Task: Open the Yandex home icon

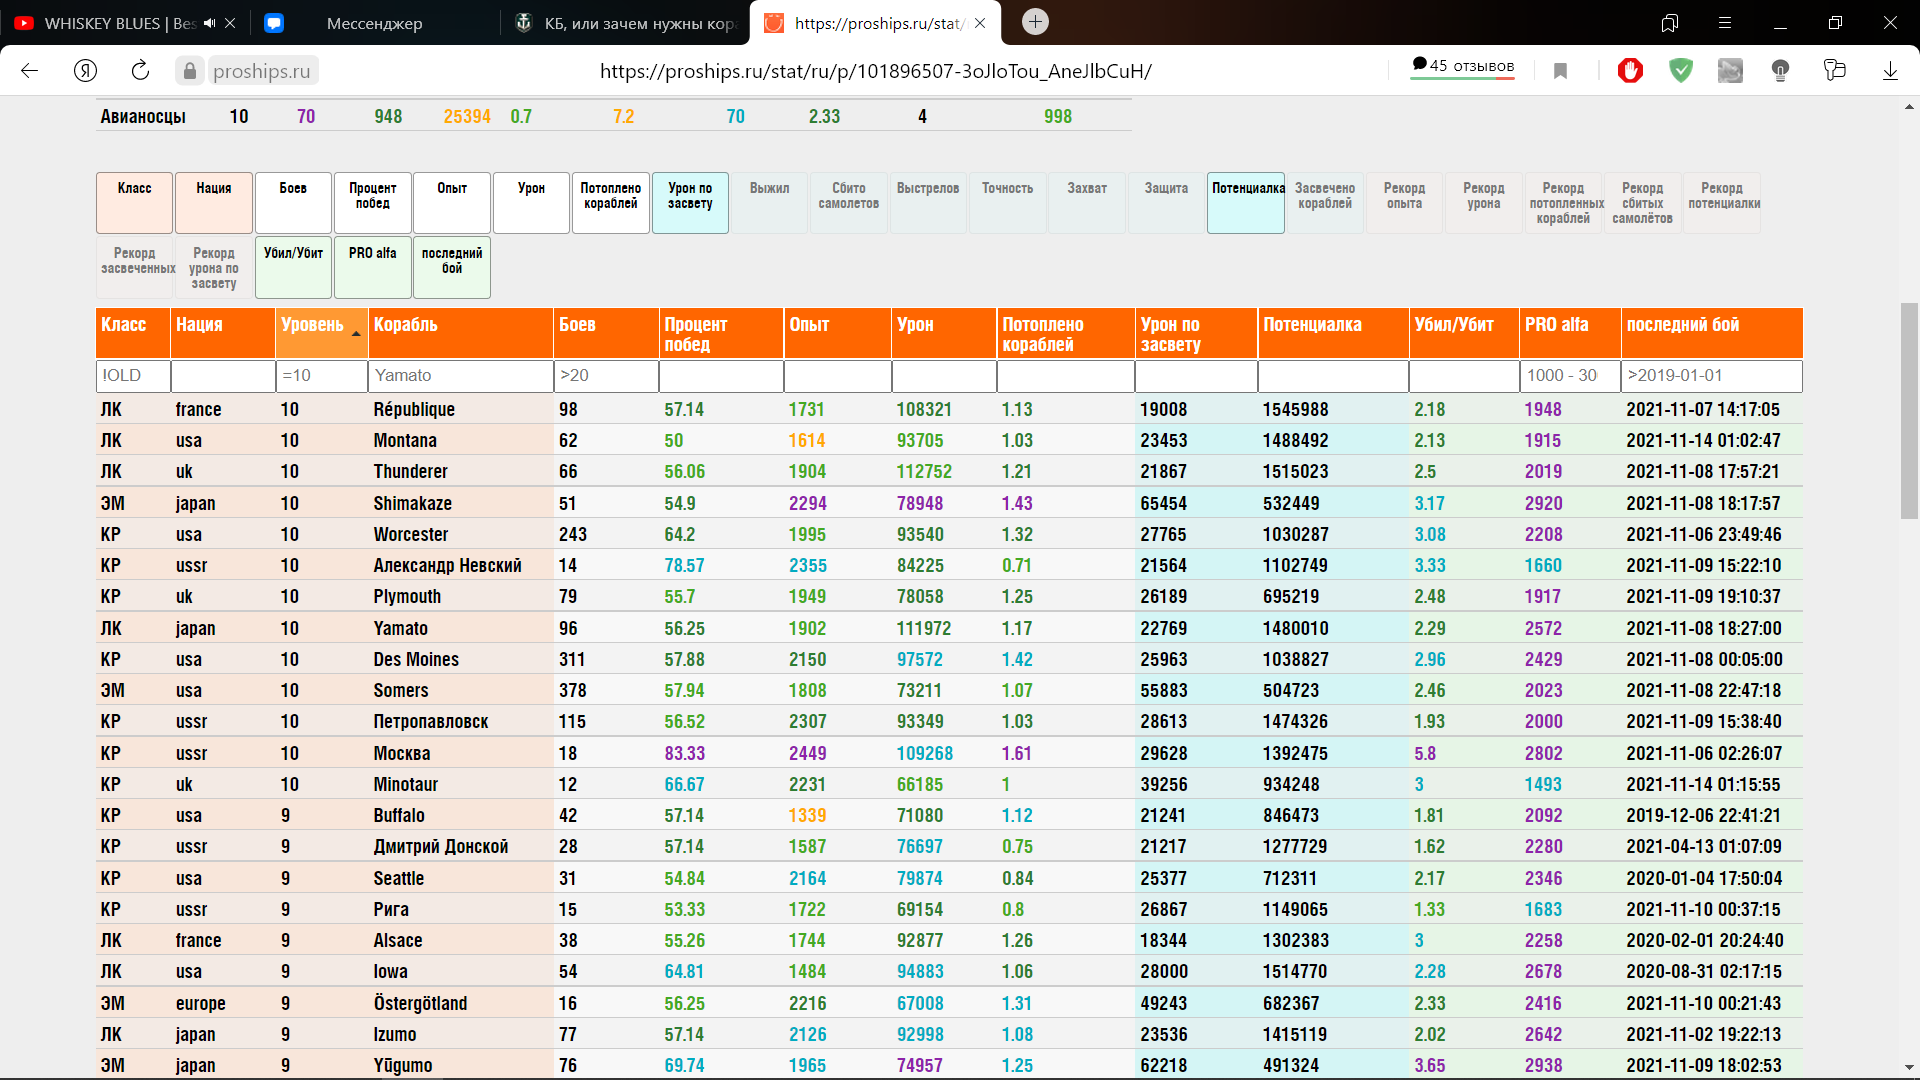Action: pyautogui.click(x=85, y=70)
